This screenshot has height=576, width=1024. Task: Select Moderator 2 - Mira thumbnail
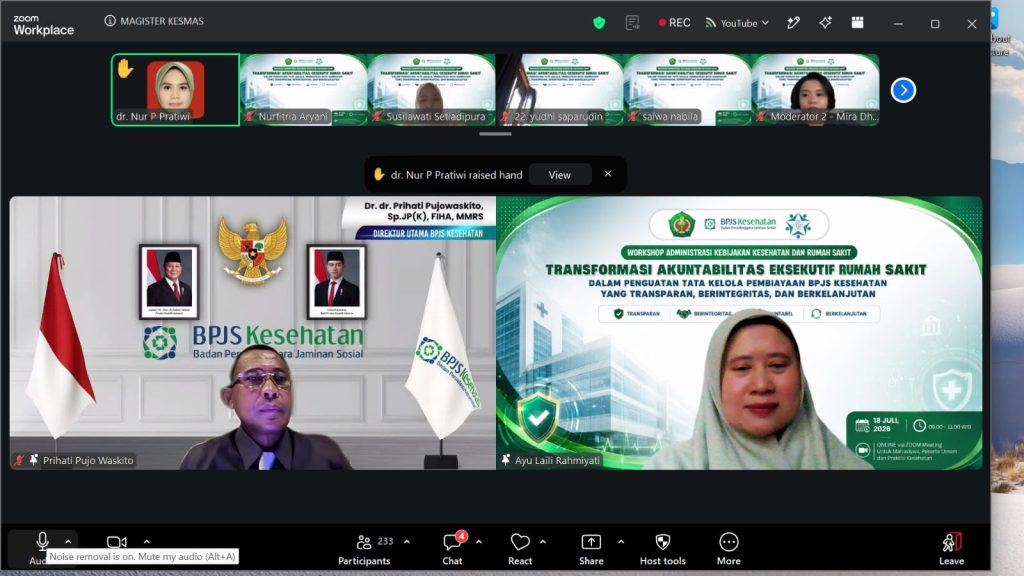tap(816, 89)
